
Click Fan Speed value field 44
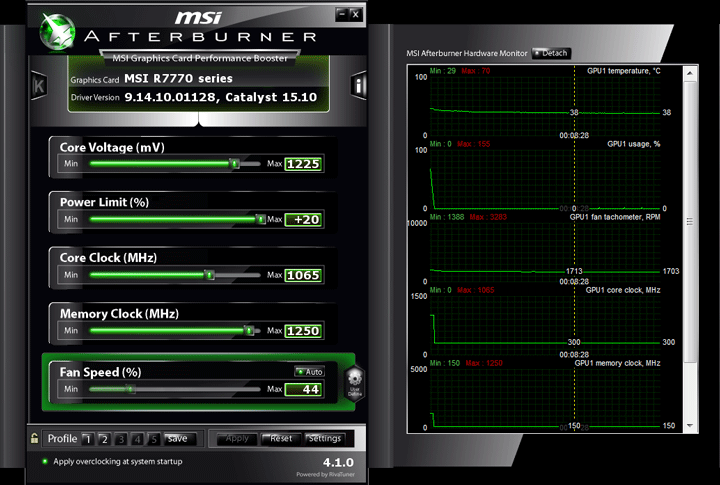pyautogui.click(x=304, y=389)
